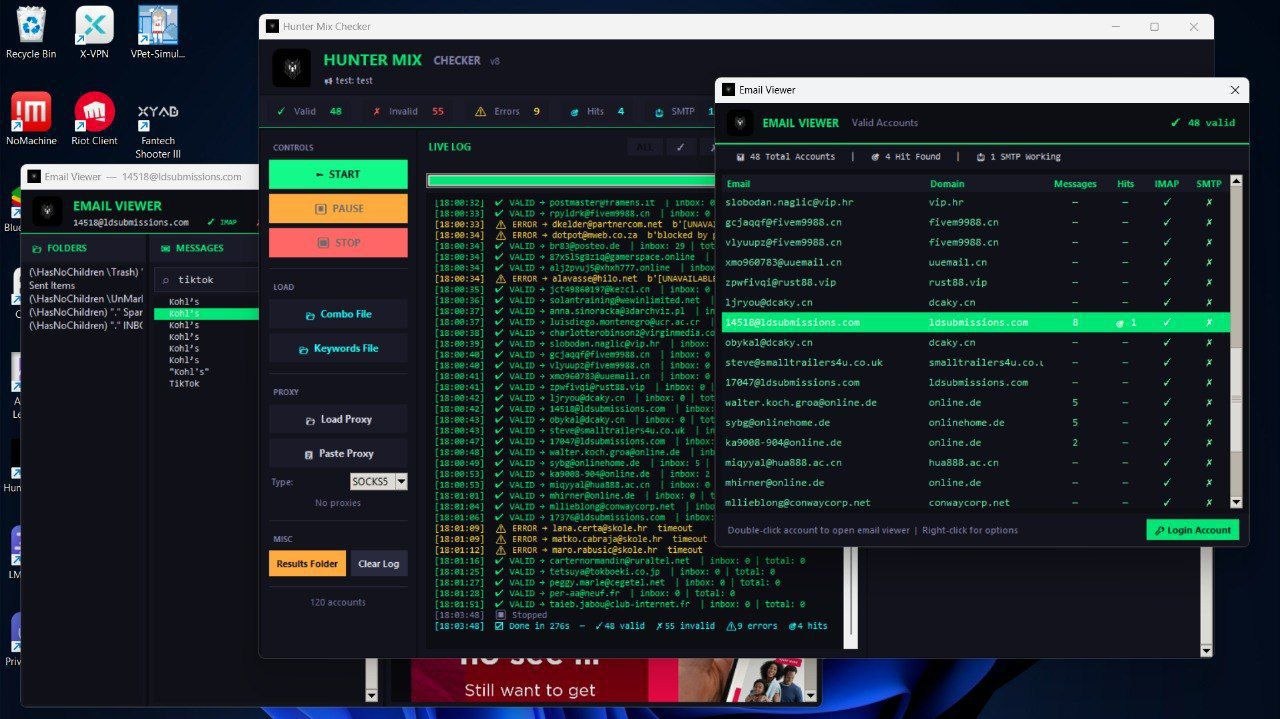Launch NoMachine from the desktop

tap(31, 119)
